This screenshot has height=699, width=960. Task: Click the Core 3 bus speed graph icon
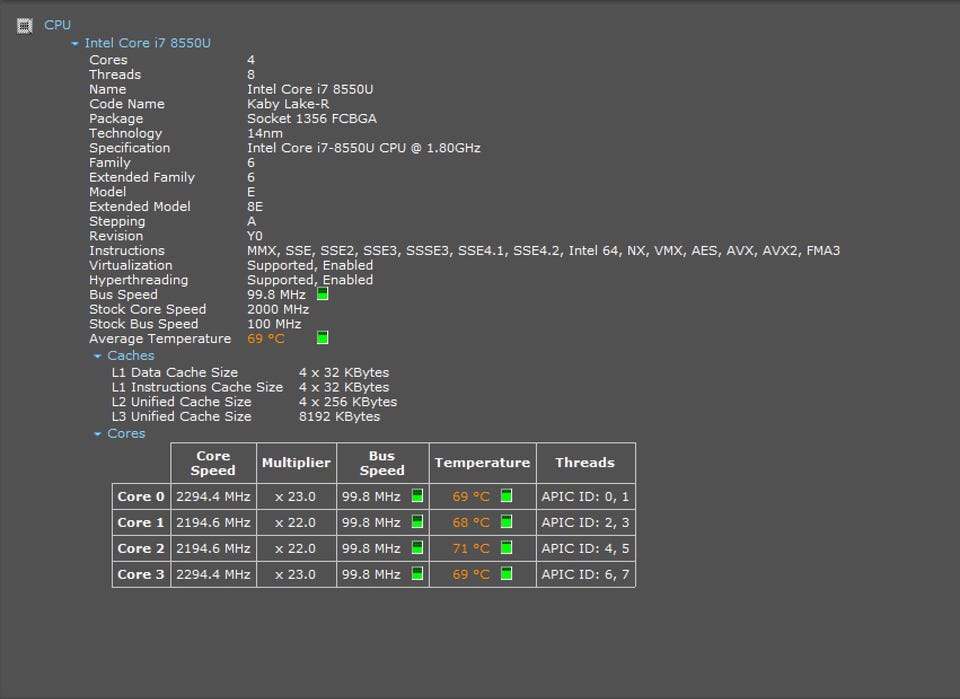click(x=417, y=574)
